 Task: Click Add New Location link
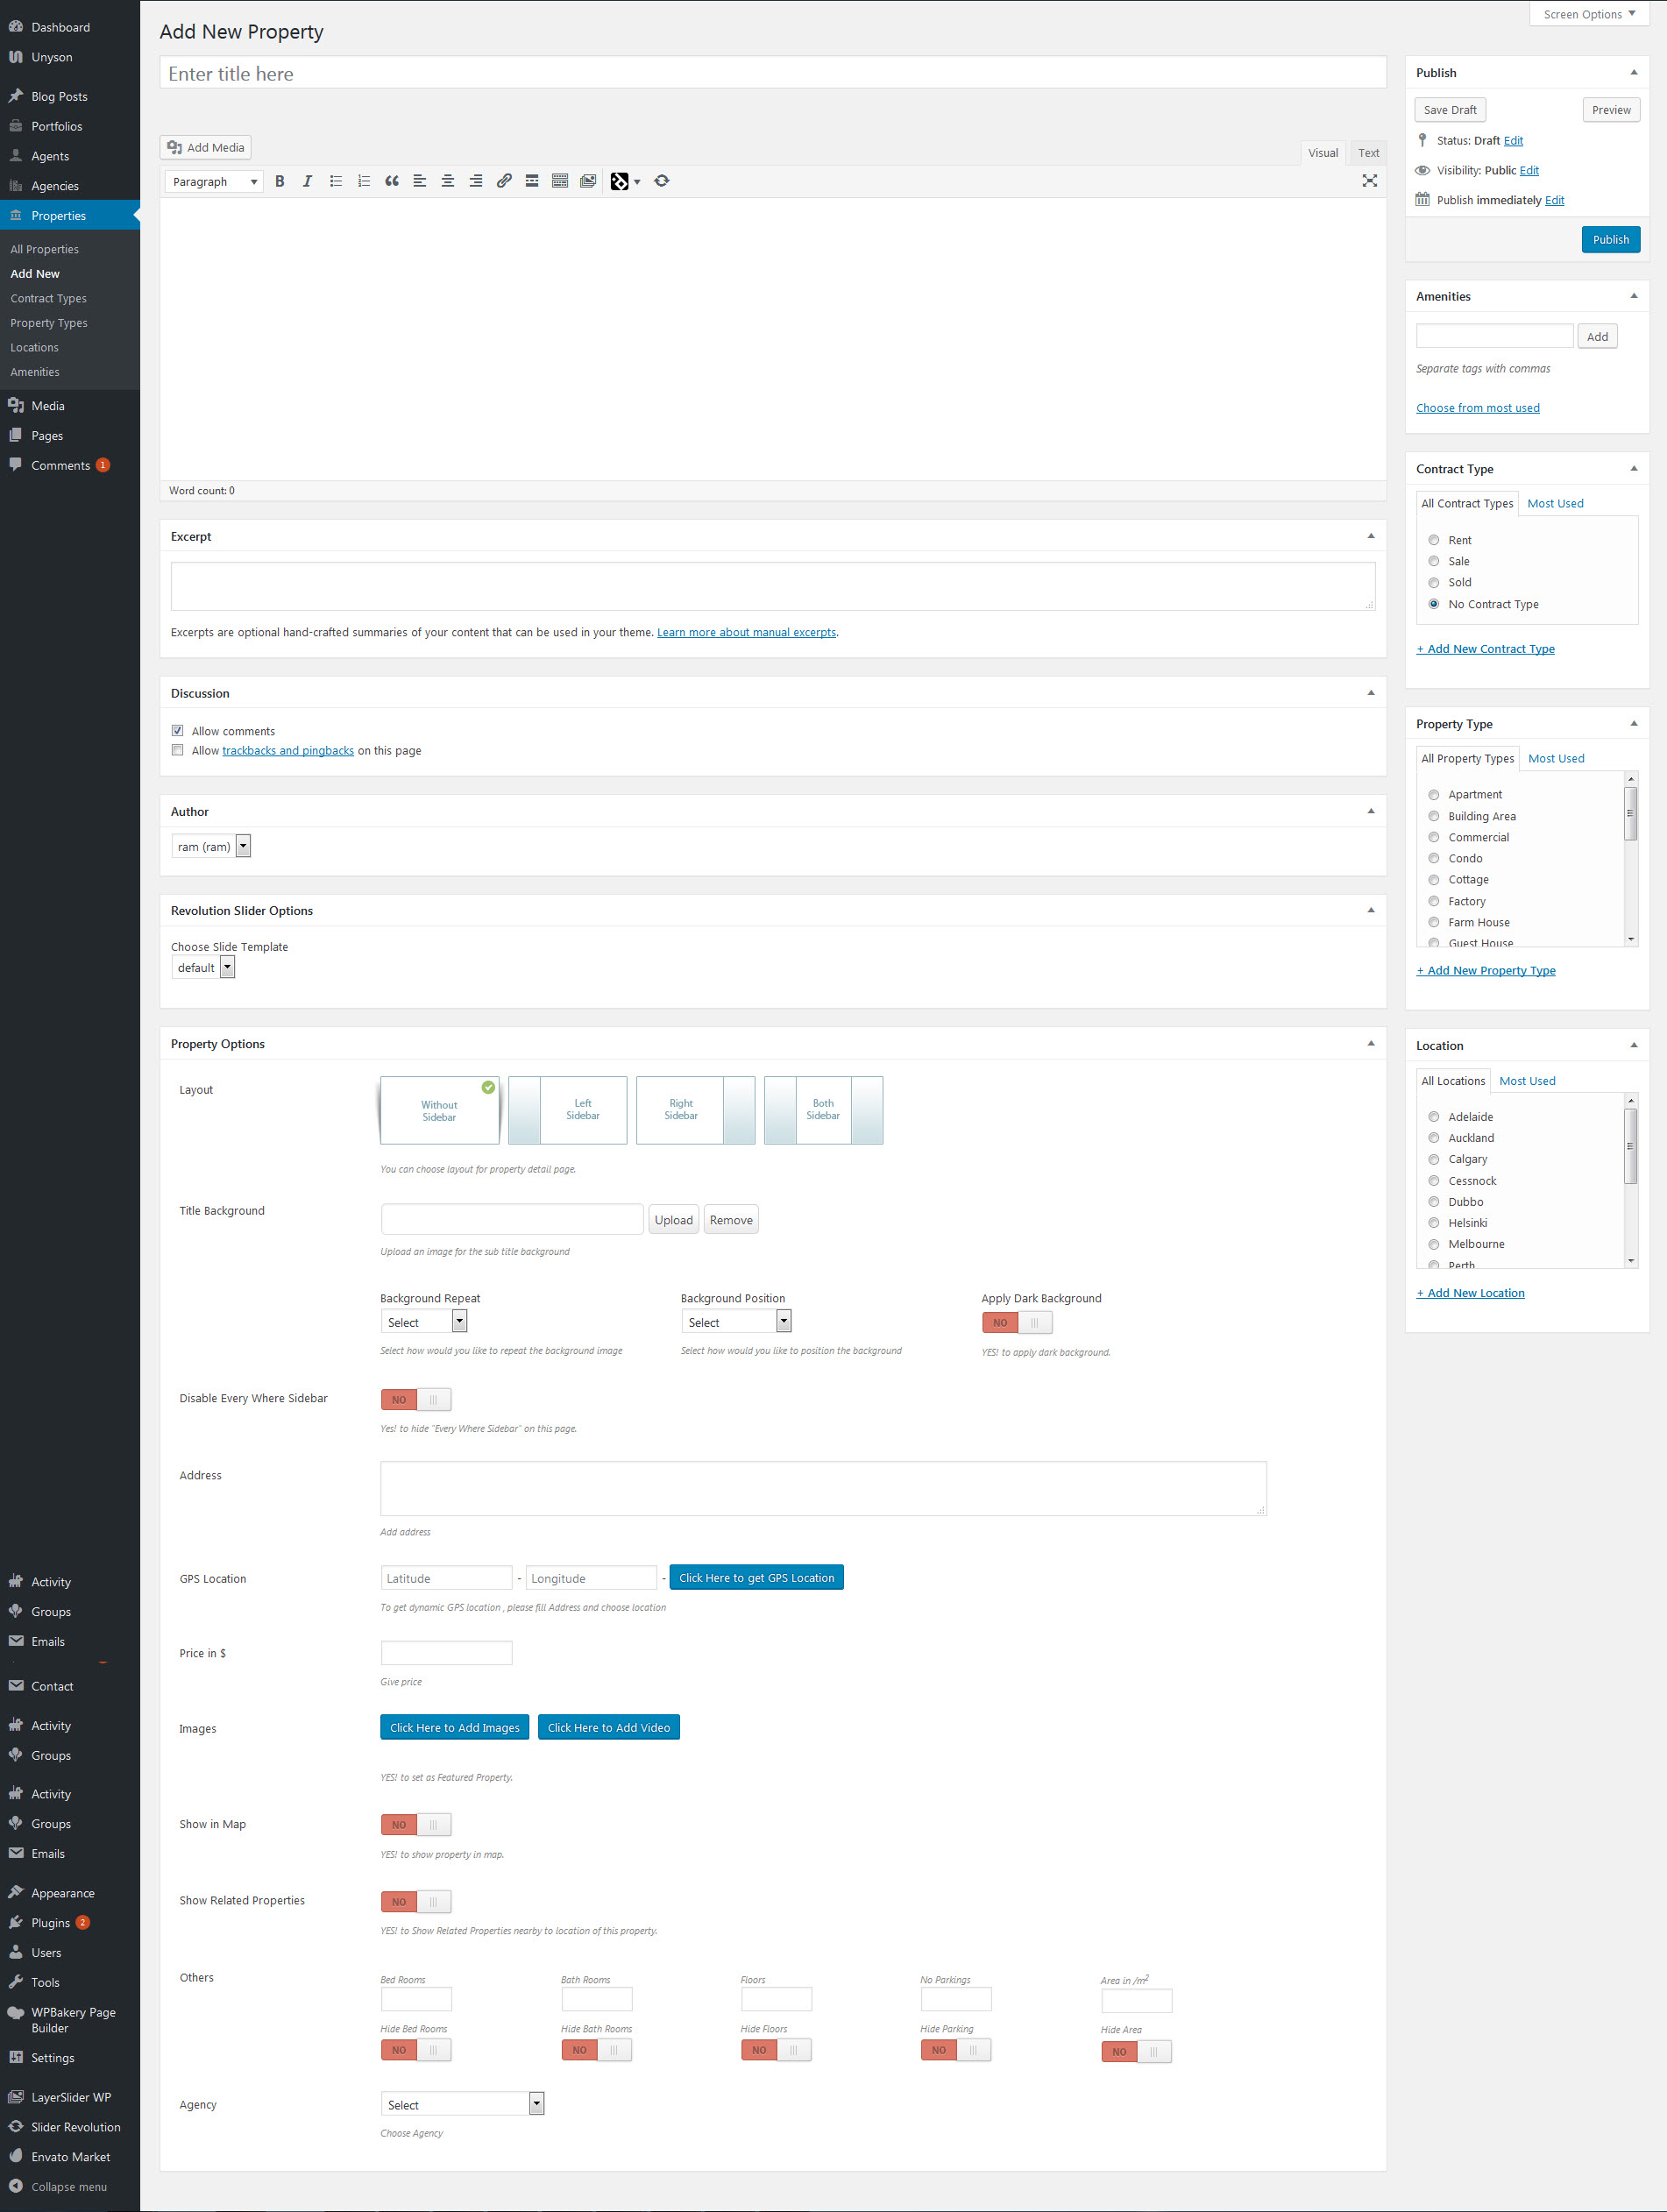pyautogui.click(x=1470, y=1293)
